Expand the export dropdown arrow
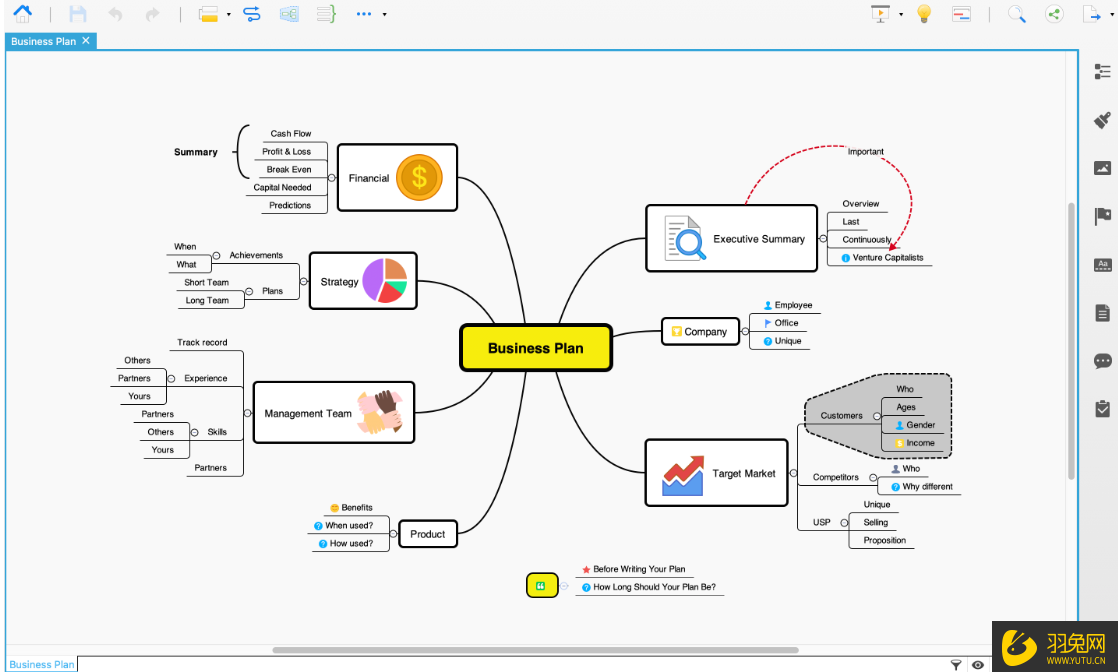 tap(1111, 15)
